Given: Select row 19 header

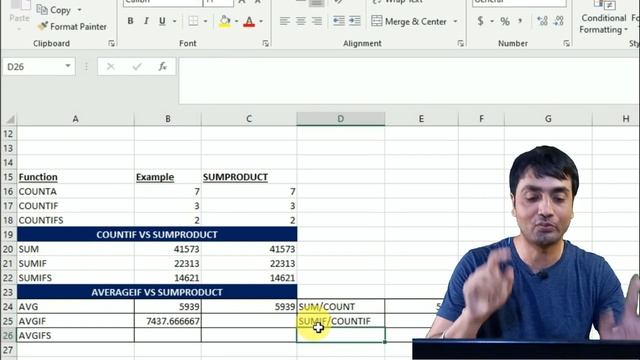Looking at the screenshot, I should (x=8, y=235).
